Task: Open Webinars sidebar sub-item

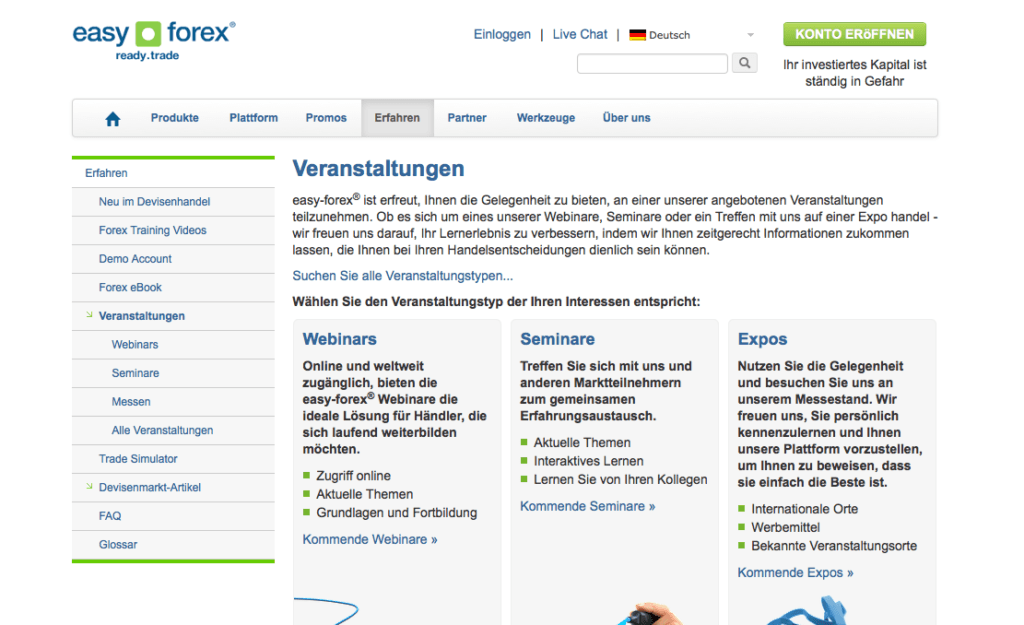Action: click(x=135, y=345)
